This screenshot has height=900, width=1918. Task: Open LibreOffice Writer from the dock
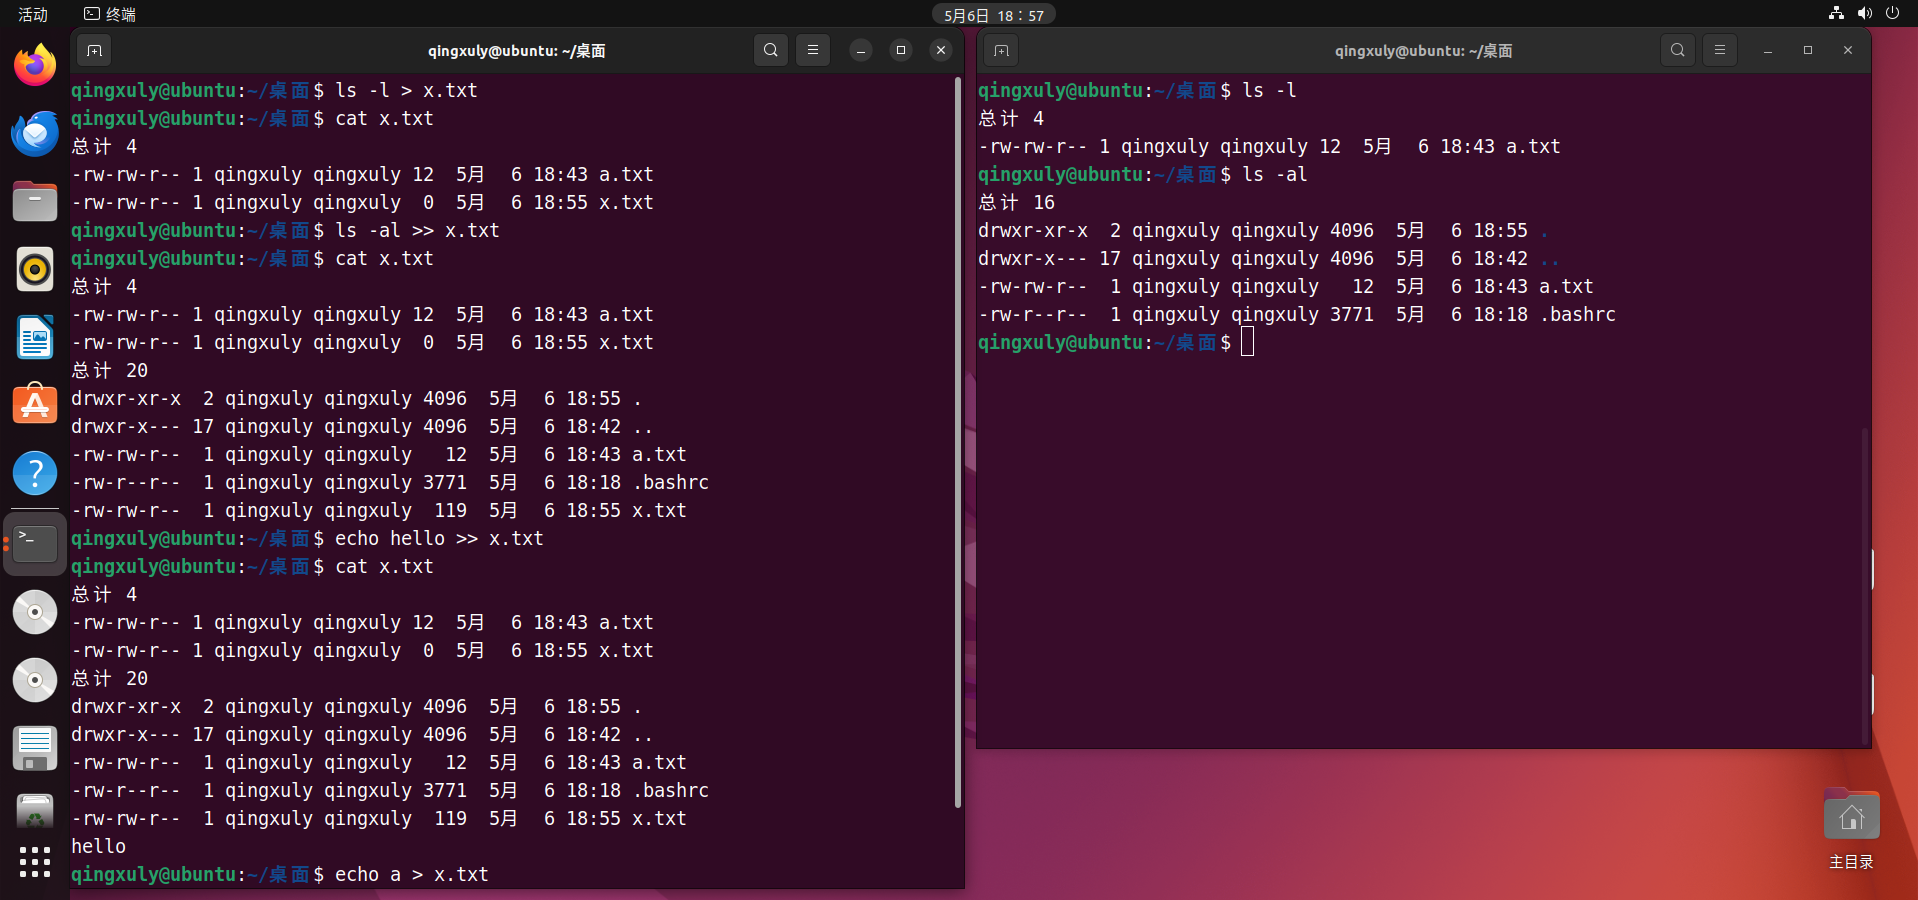pos(35,338)
